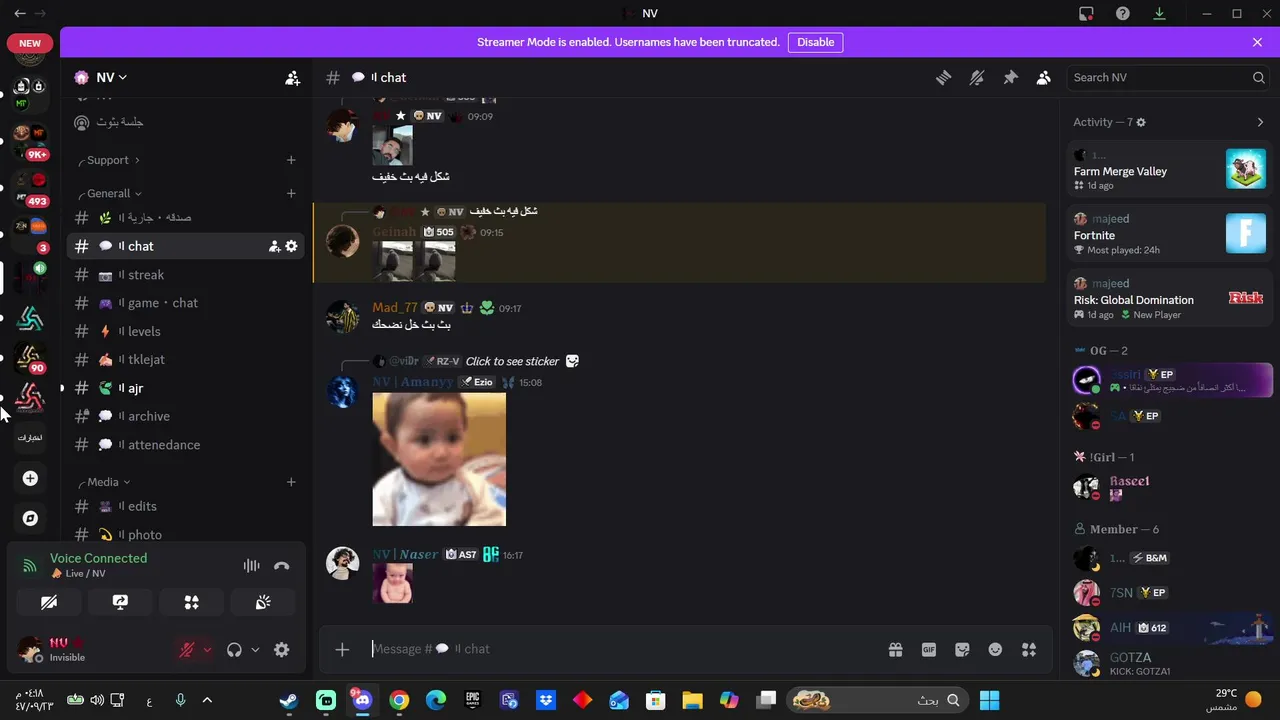
Task: Disconnect from voice call icon
Action: click(x=282, y=565)
